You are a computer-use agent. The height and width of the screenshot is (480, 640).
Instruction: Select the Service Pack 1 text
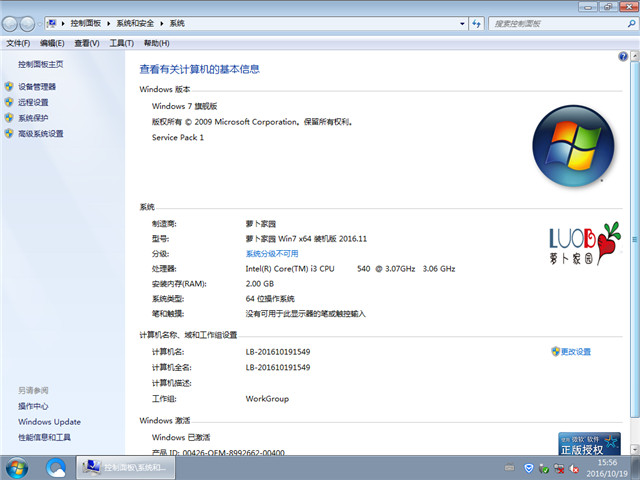pos(178,138)
